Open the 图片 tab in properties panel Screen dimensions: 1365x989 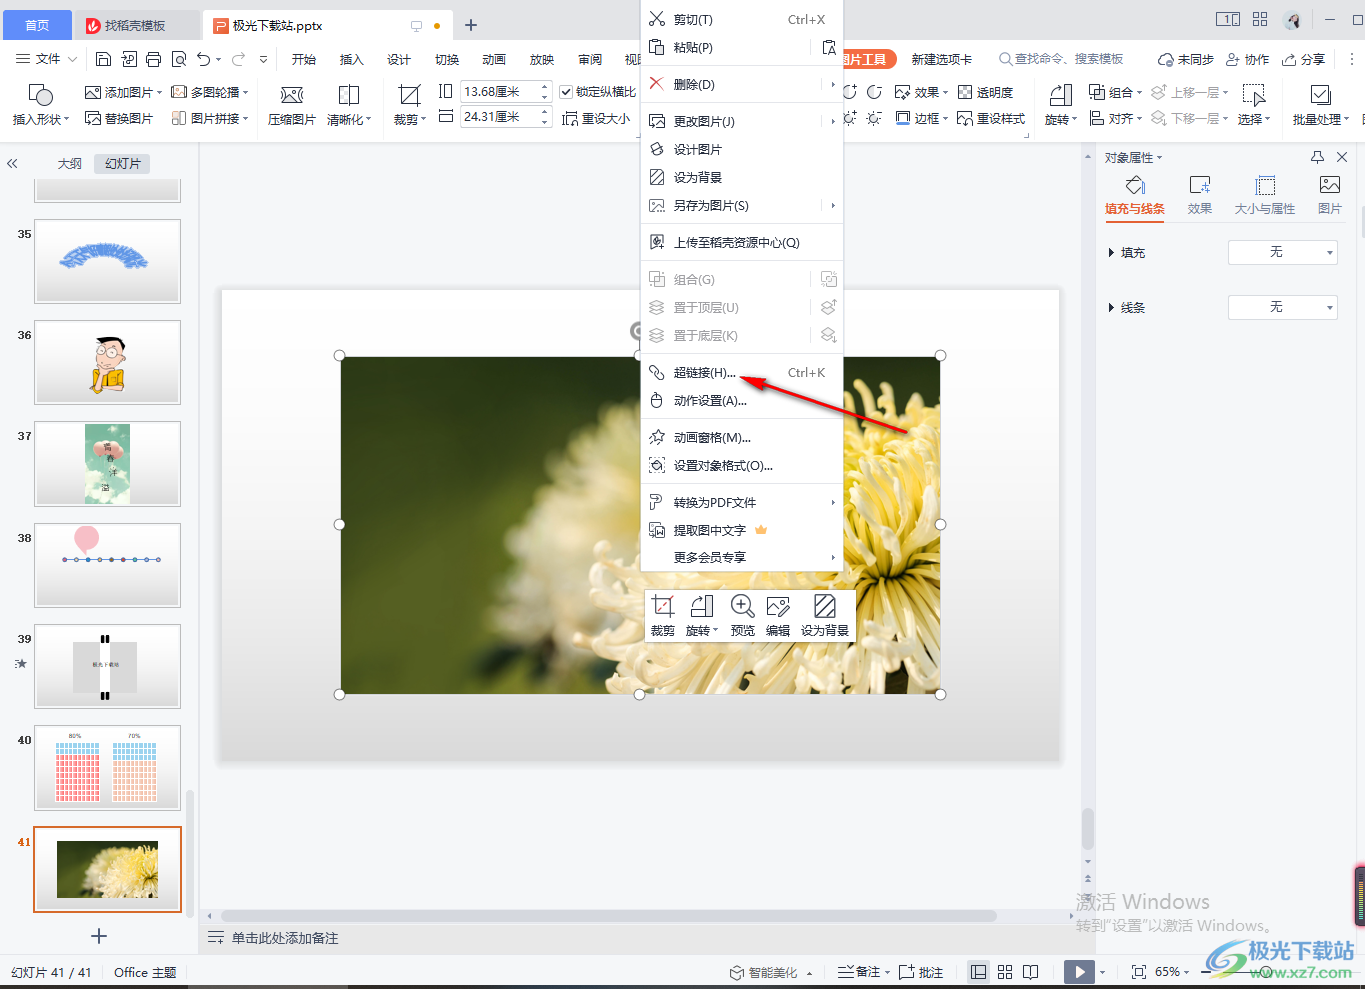pos(1330,195)
